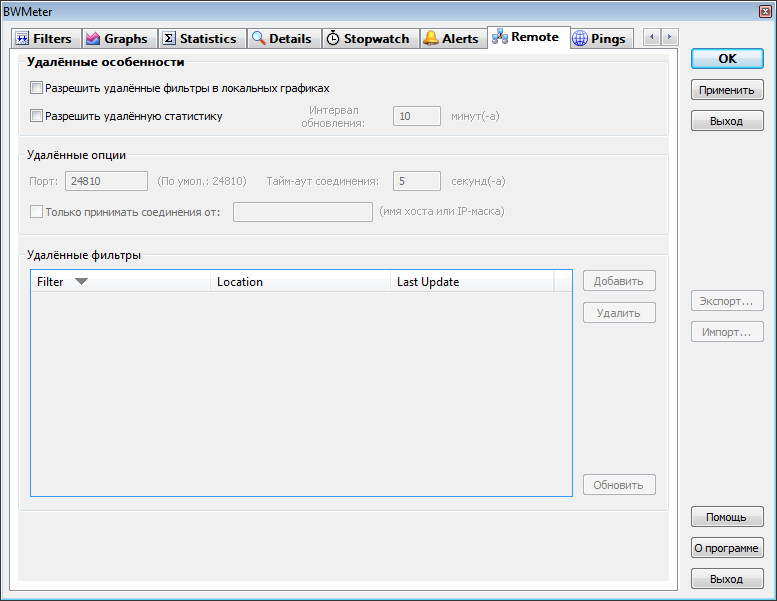This screenshot has width=777, height=601.
Task: Click the OK button
Action: pyautogui.click(x=727, y=58)
